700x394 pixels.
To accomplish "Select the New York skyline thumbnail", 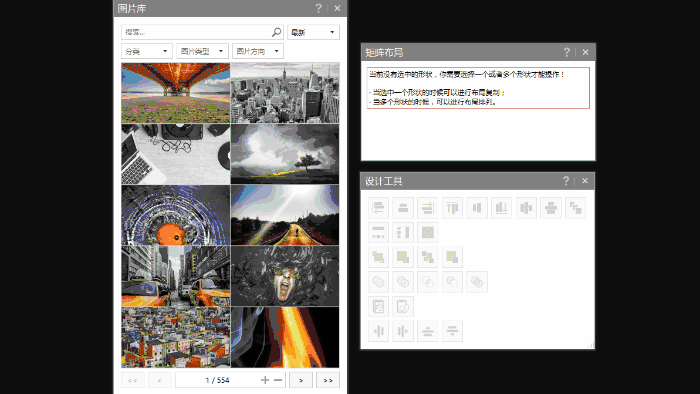I will click(x=285, y=92).
